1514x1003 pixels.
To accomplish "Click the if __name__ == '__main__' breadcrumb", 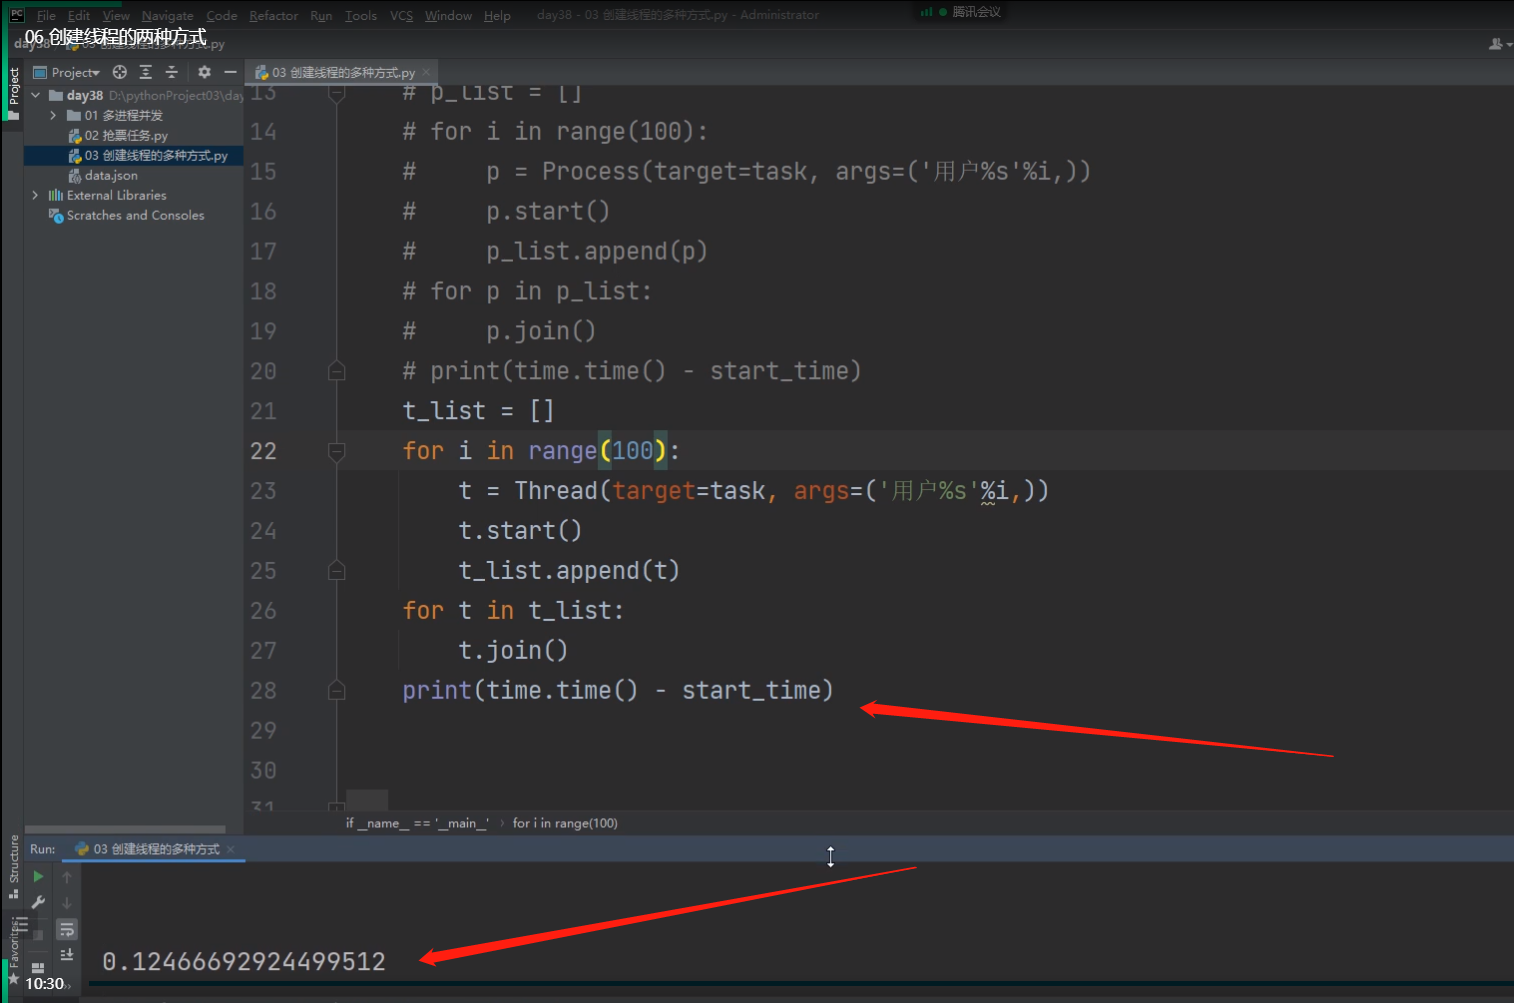I will coord(417,823).
